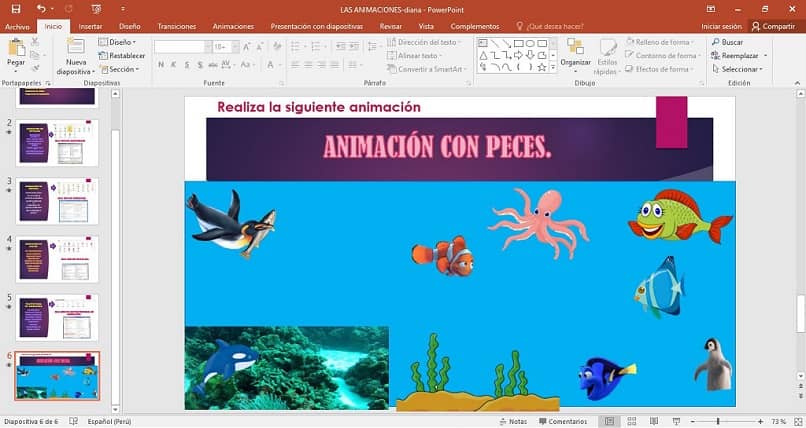Click the numbered list icon
This screenshot has width=806, height=428.
tap(318, 47)
